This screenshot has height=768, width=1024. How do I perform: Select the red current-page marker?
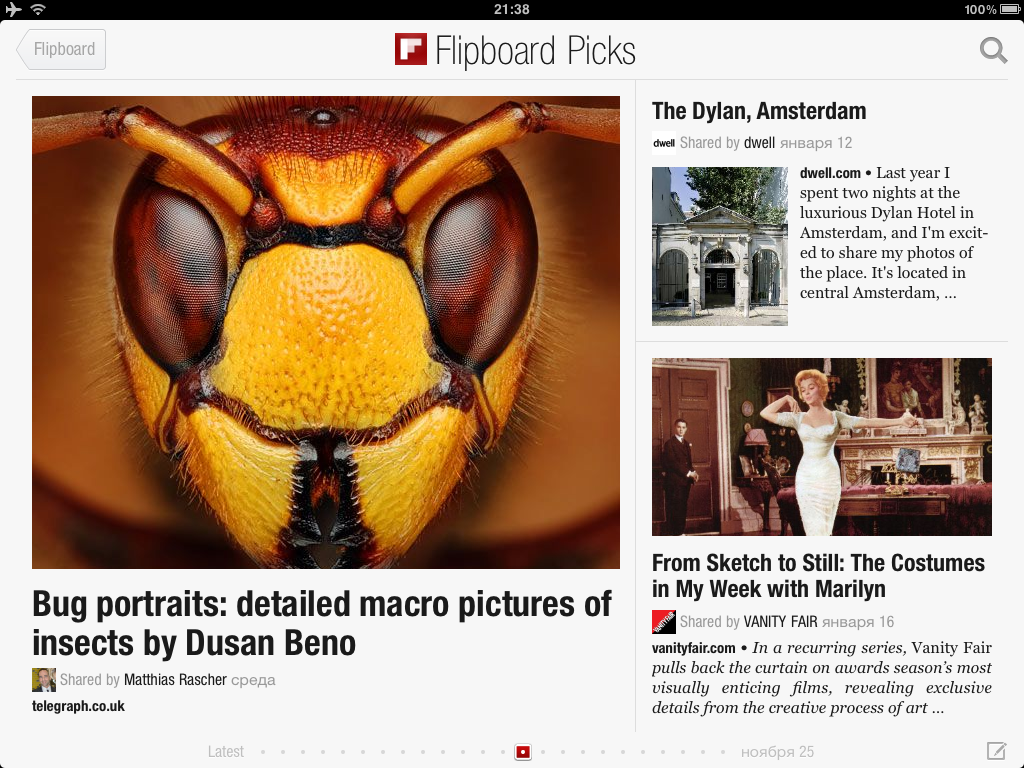[522, 752]
